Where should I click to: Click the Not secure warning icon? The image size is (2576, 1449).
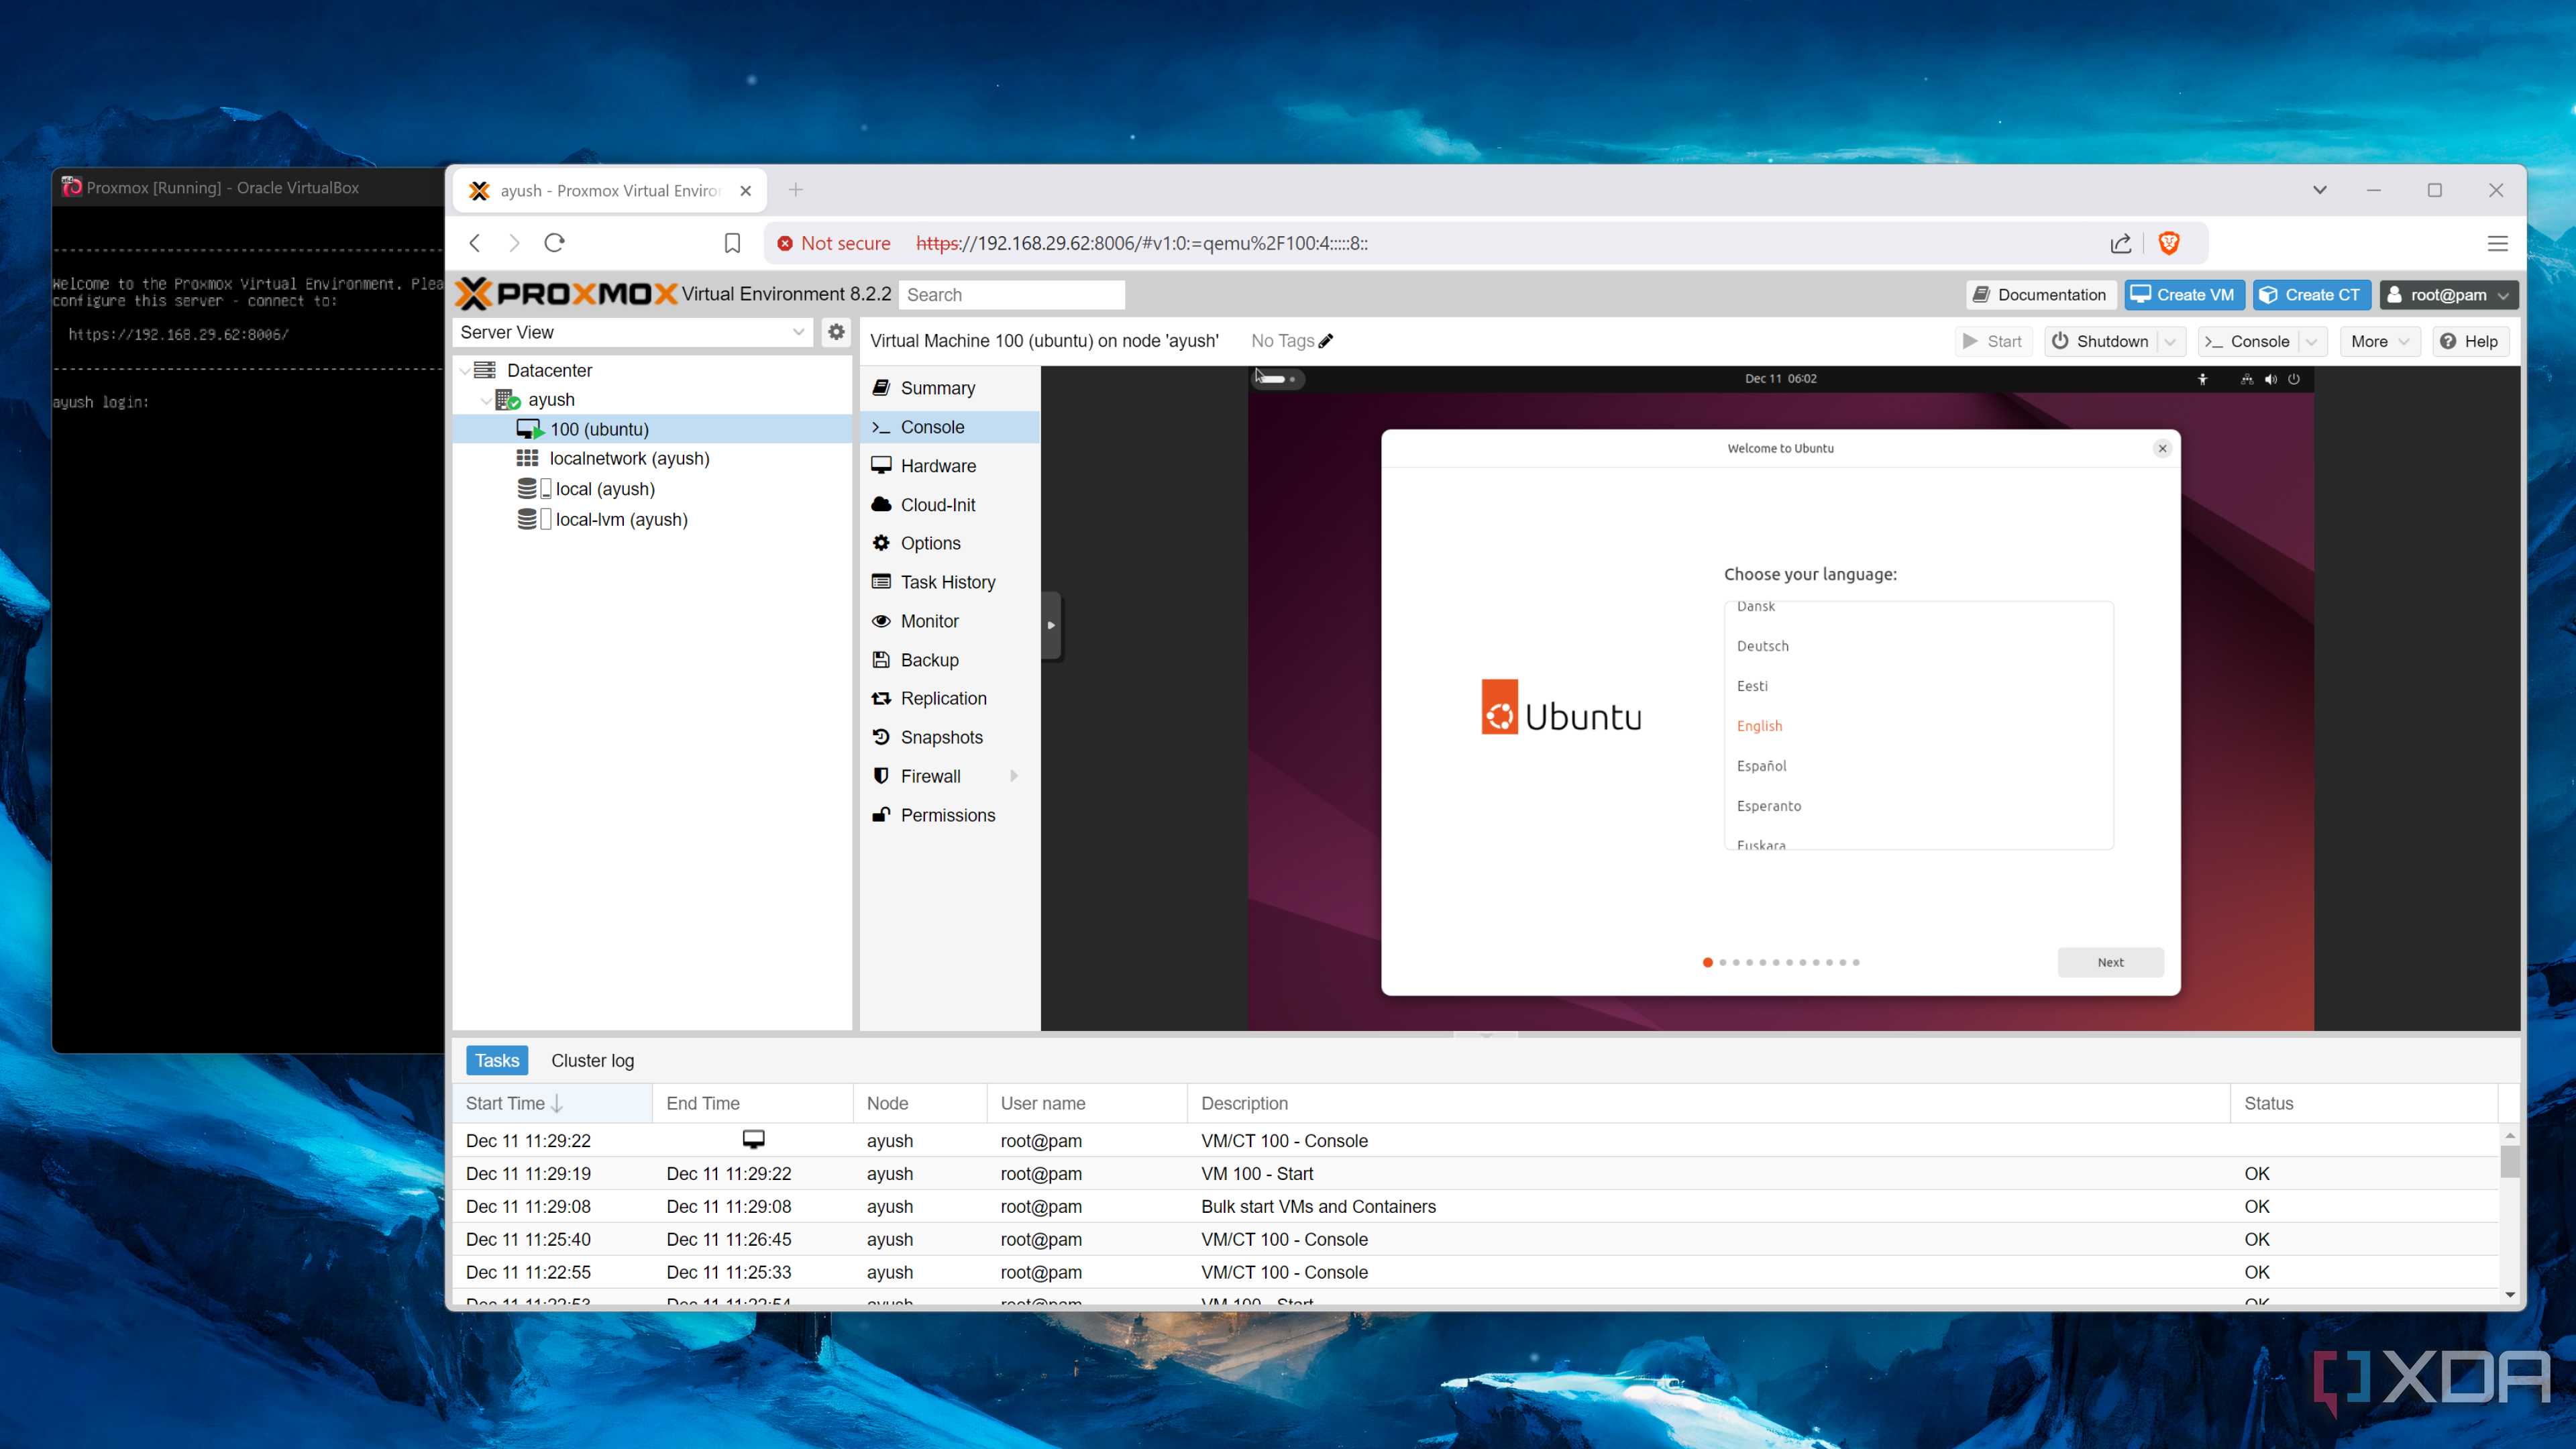tap(785, 243)
